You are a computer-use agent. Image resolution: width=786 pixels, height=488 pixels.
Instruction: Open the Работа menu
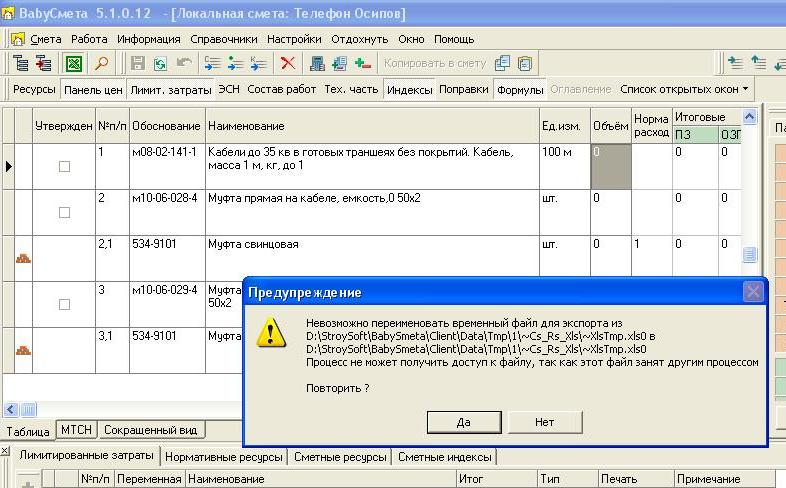(x=89, y=39)
